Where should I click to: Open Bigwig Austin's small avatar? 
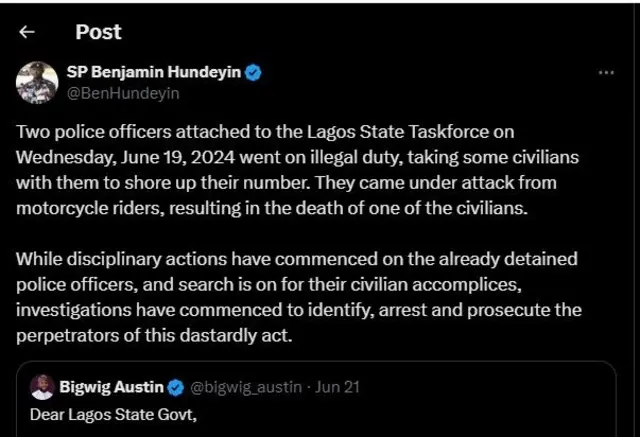click(x=42, y=386)
